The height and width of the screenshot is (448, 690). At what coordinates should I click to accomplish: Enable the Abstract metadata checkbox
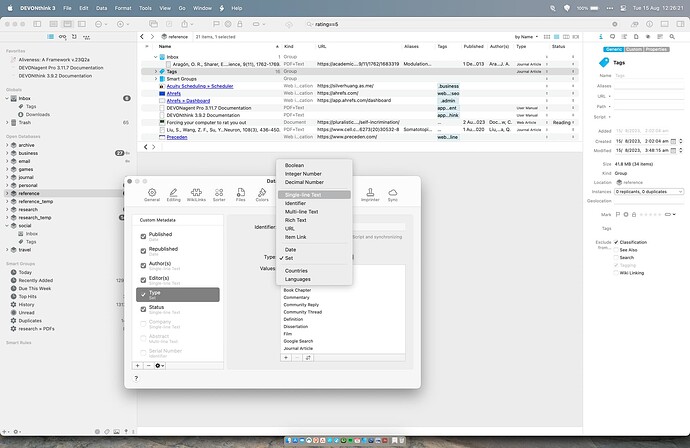(x=143, y=338)
